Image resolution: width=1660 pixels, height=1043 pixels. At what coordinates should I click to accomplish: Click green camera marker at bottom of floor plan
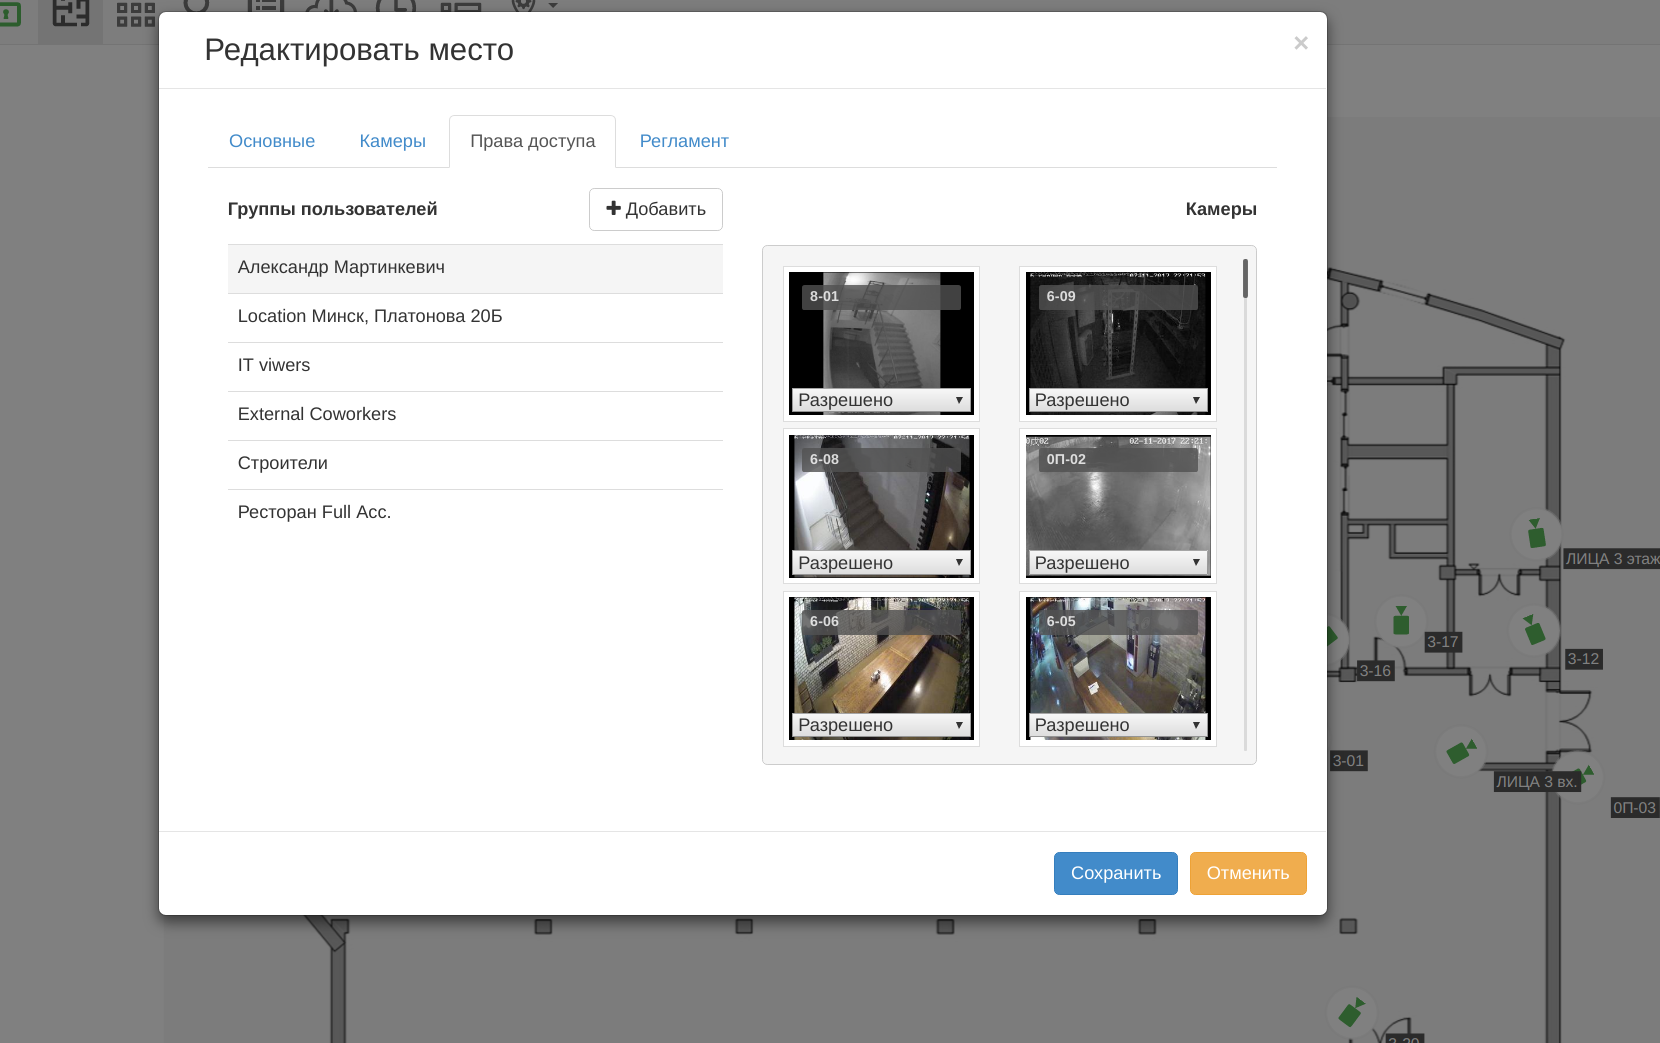point(1352,1012)
